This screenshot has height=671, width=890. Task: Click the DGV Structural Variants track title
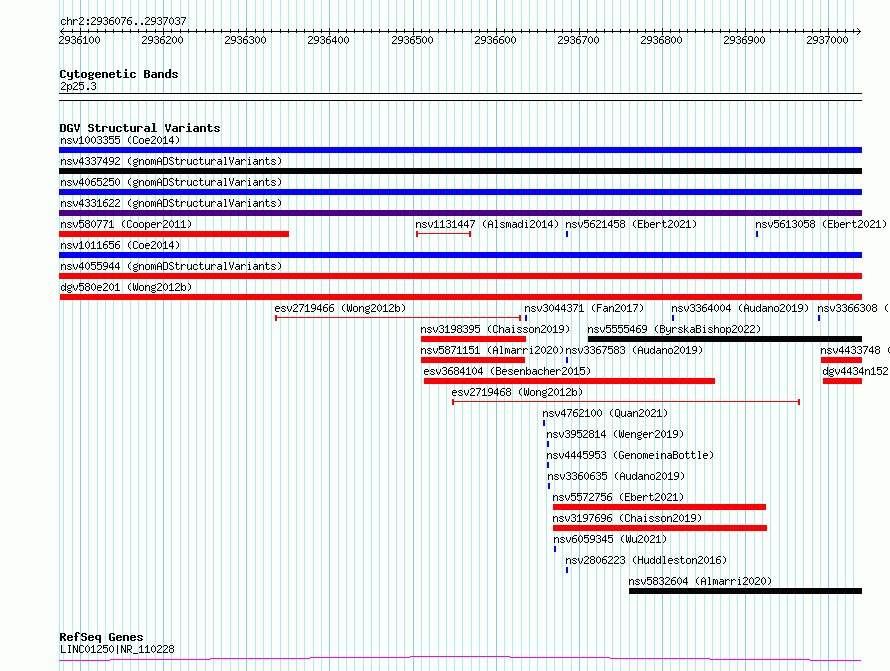tap(140, 128)
